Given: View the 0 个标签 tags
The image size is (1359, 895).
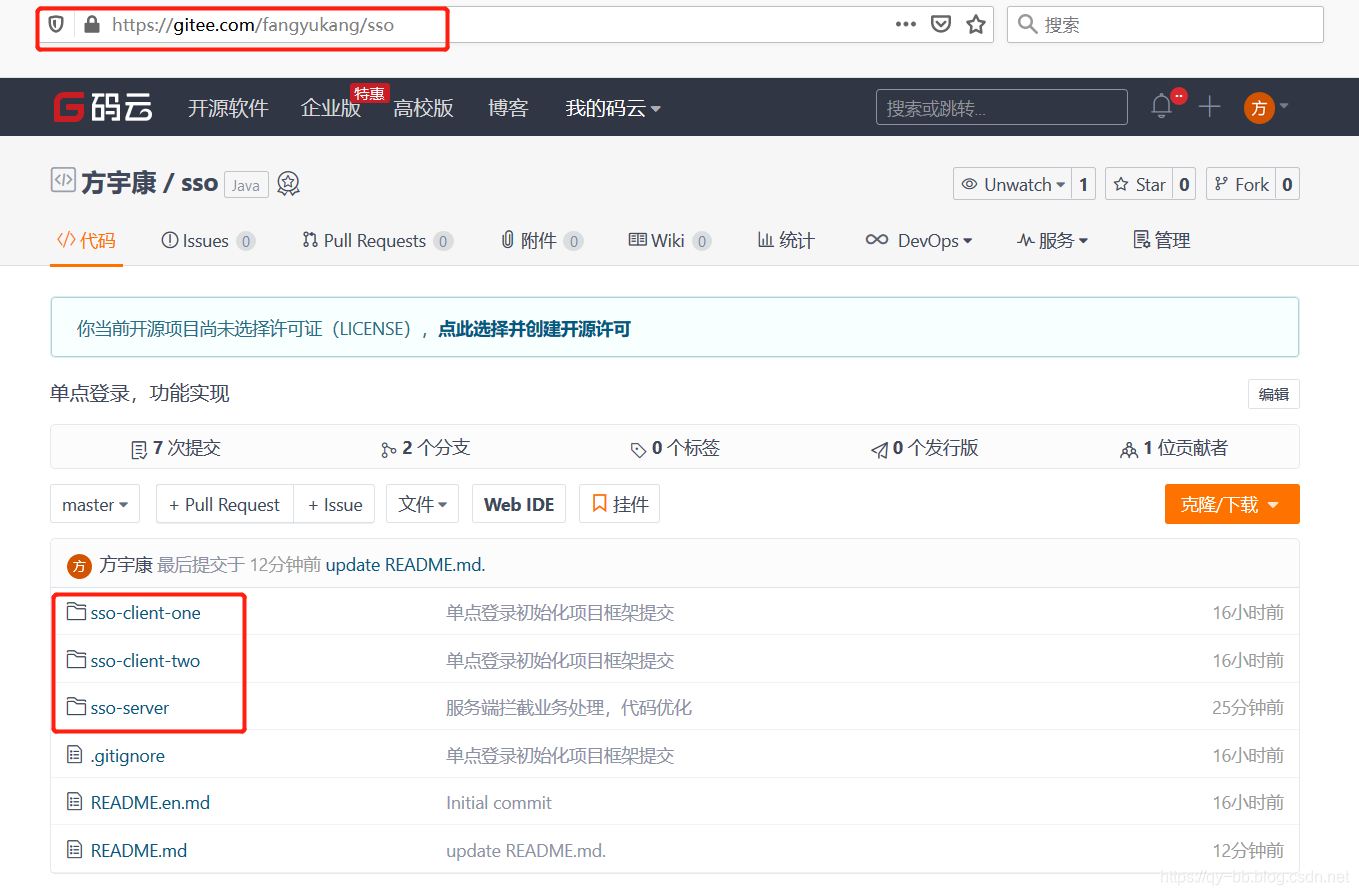Looking at the screenshot, I should (x=675, y=448).
